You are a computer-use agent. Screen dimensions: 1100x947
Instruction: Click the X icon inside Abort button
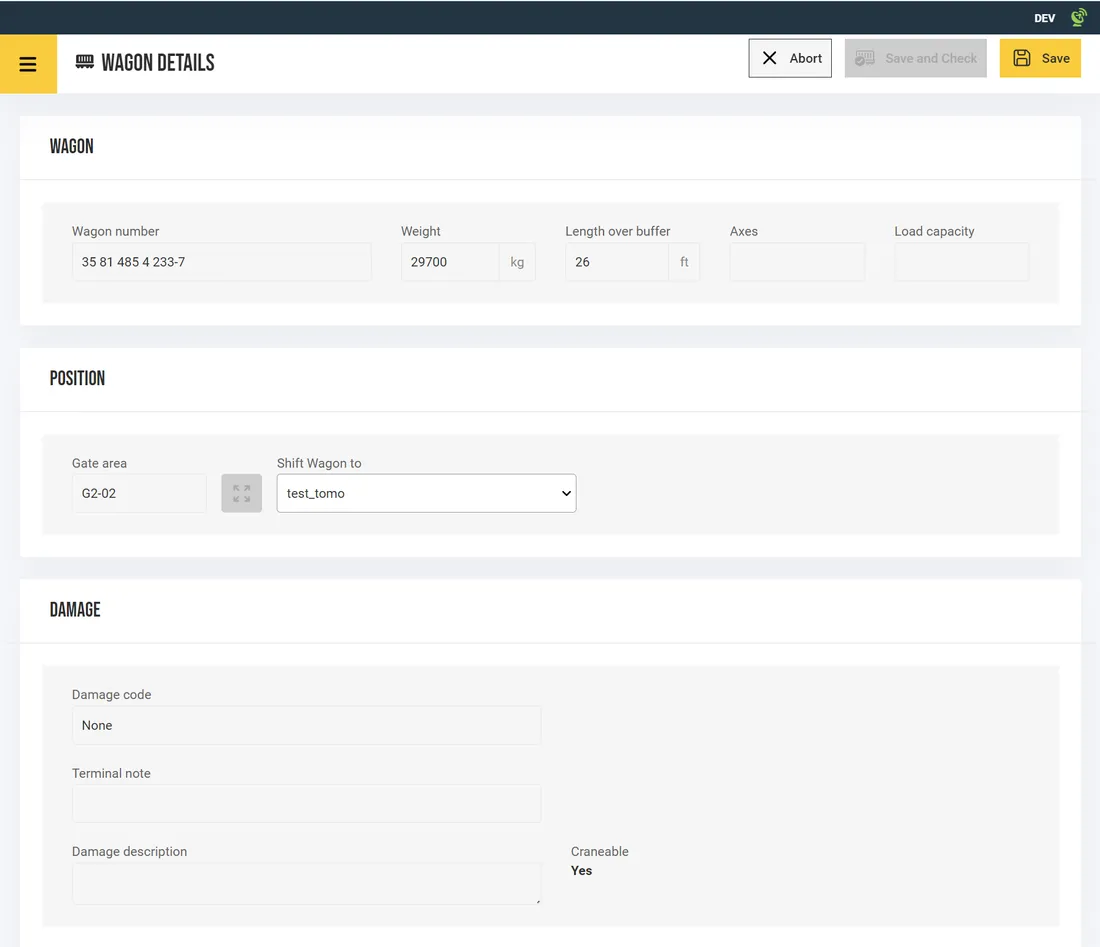point(770,58)
